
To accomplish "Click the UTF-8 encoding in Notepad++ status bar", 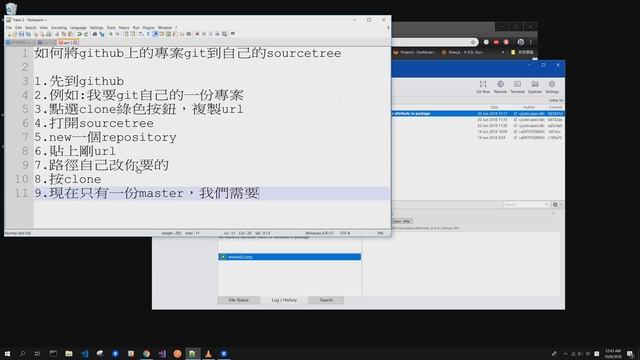I will [345, 233].
